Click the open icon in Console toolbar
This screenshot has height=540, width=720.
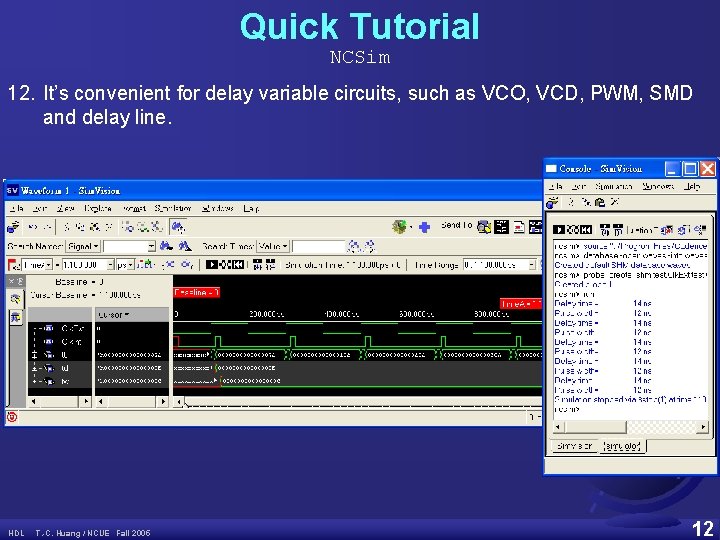coord(552,202)
